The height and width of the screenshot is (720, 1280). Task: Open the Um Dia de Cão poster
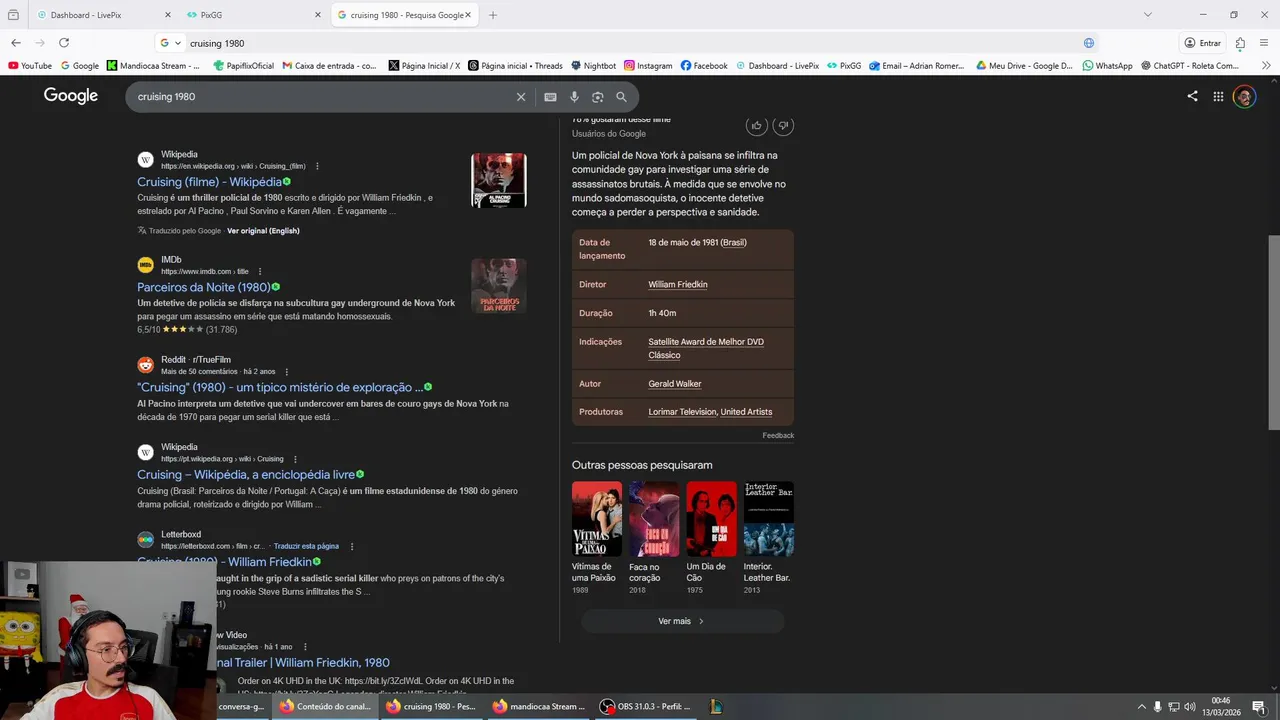pos(711,519)
